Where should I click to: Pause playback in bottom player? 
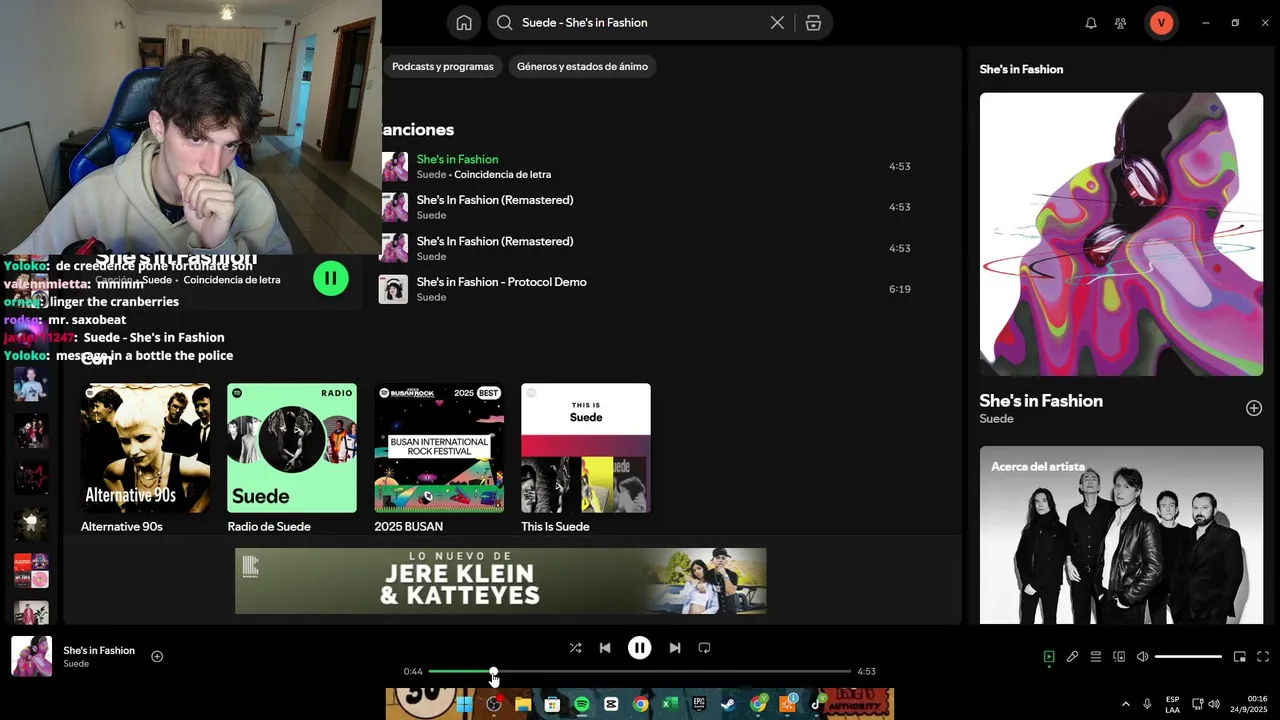coord(640,648)
